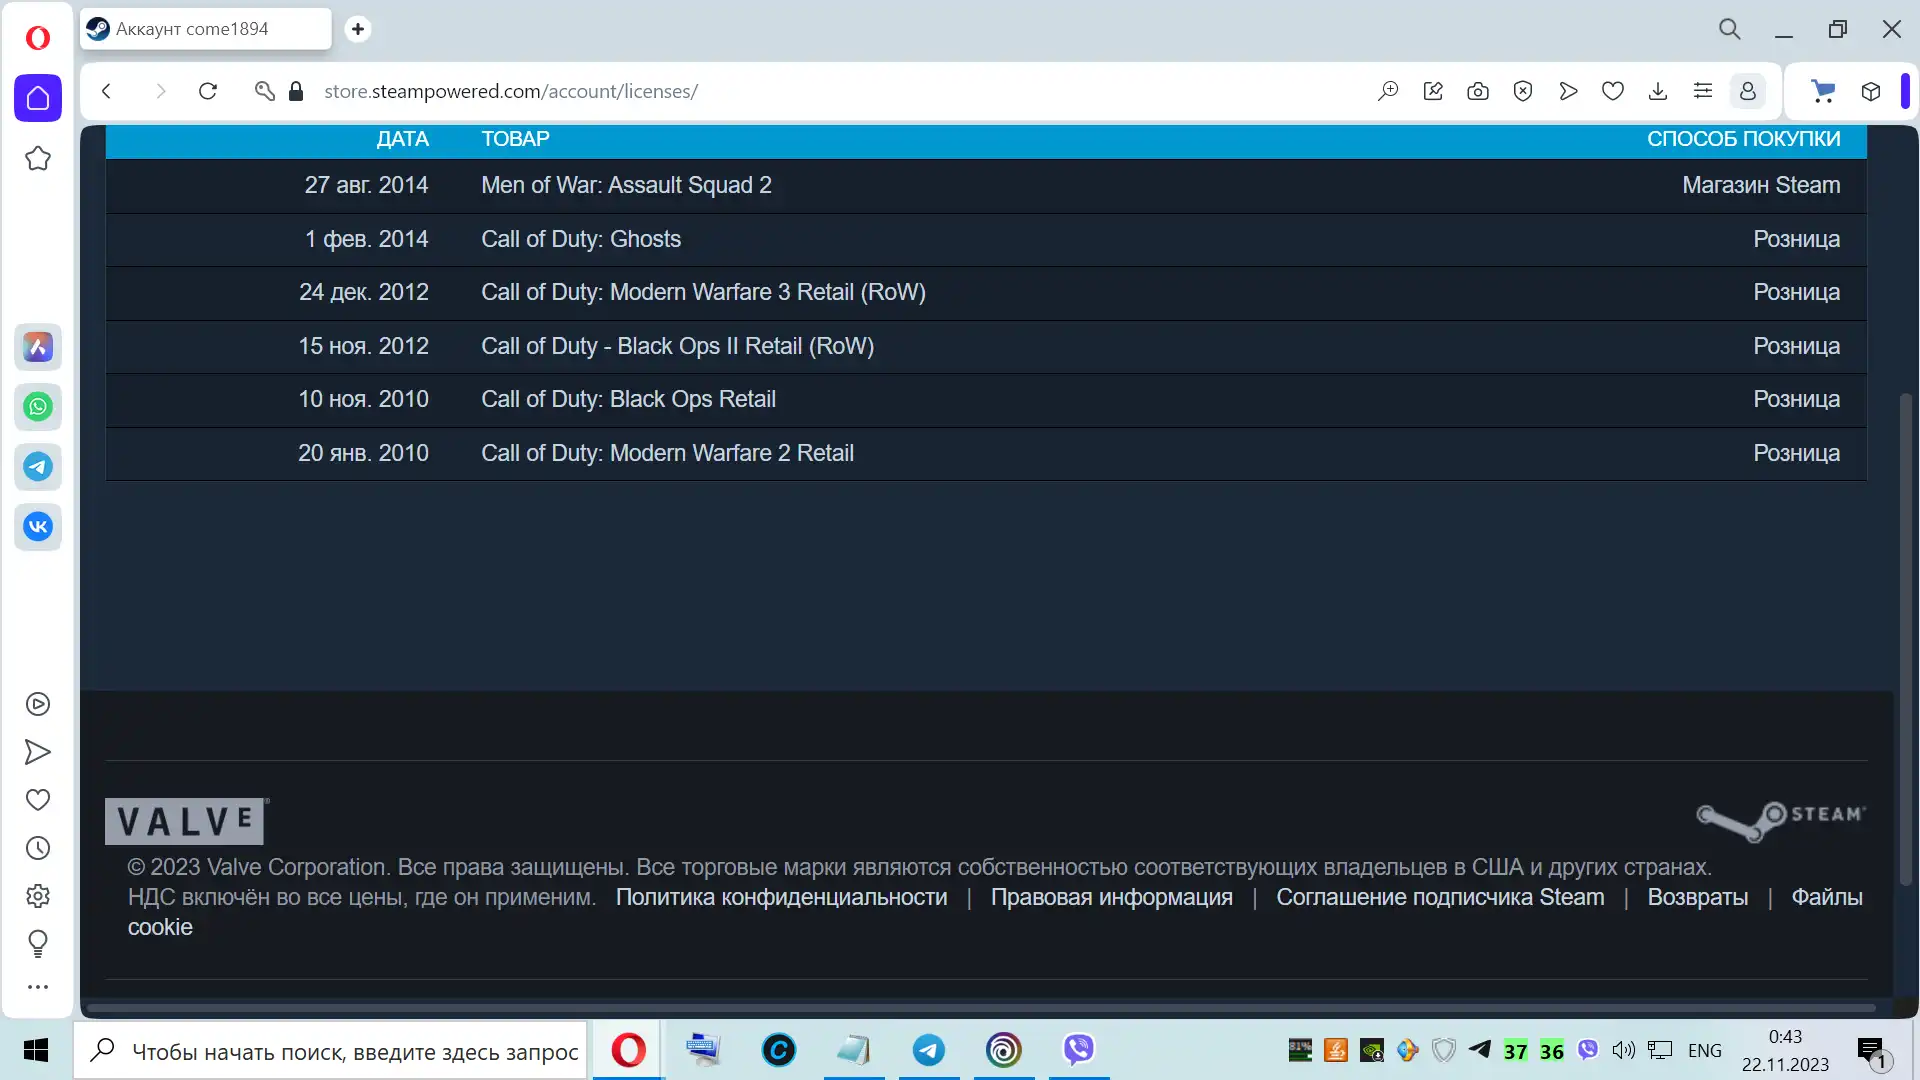Open sidebar three-dots setup menu
Image resolution: width=1920 pixels, height=1080 pixels.
click(x=38, y=987)
